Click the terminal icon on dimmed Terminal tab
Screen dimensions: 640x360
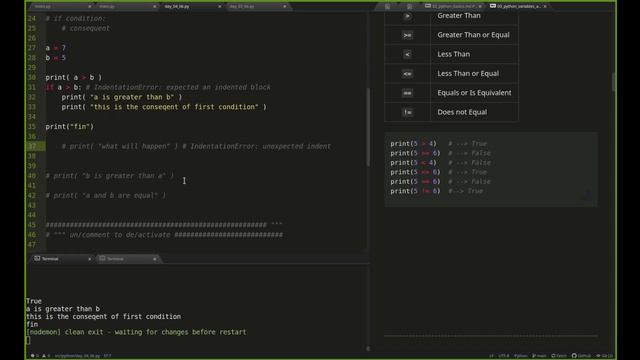click(102, 258)
